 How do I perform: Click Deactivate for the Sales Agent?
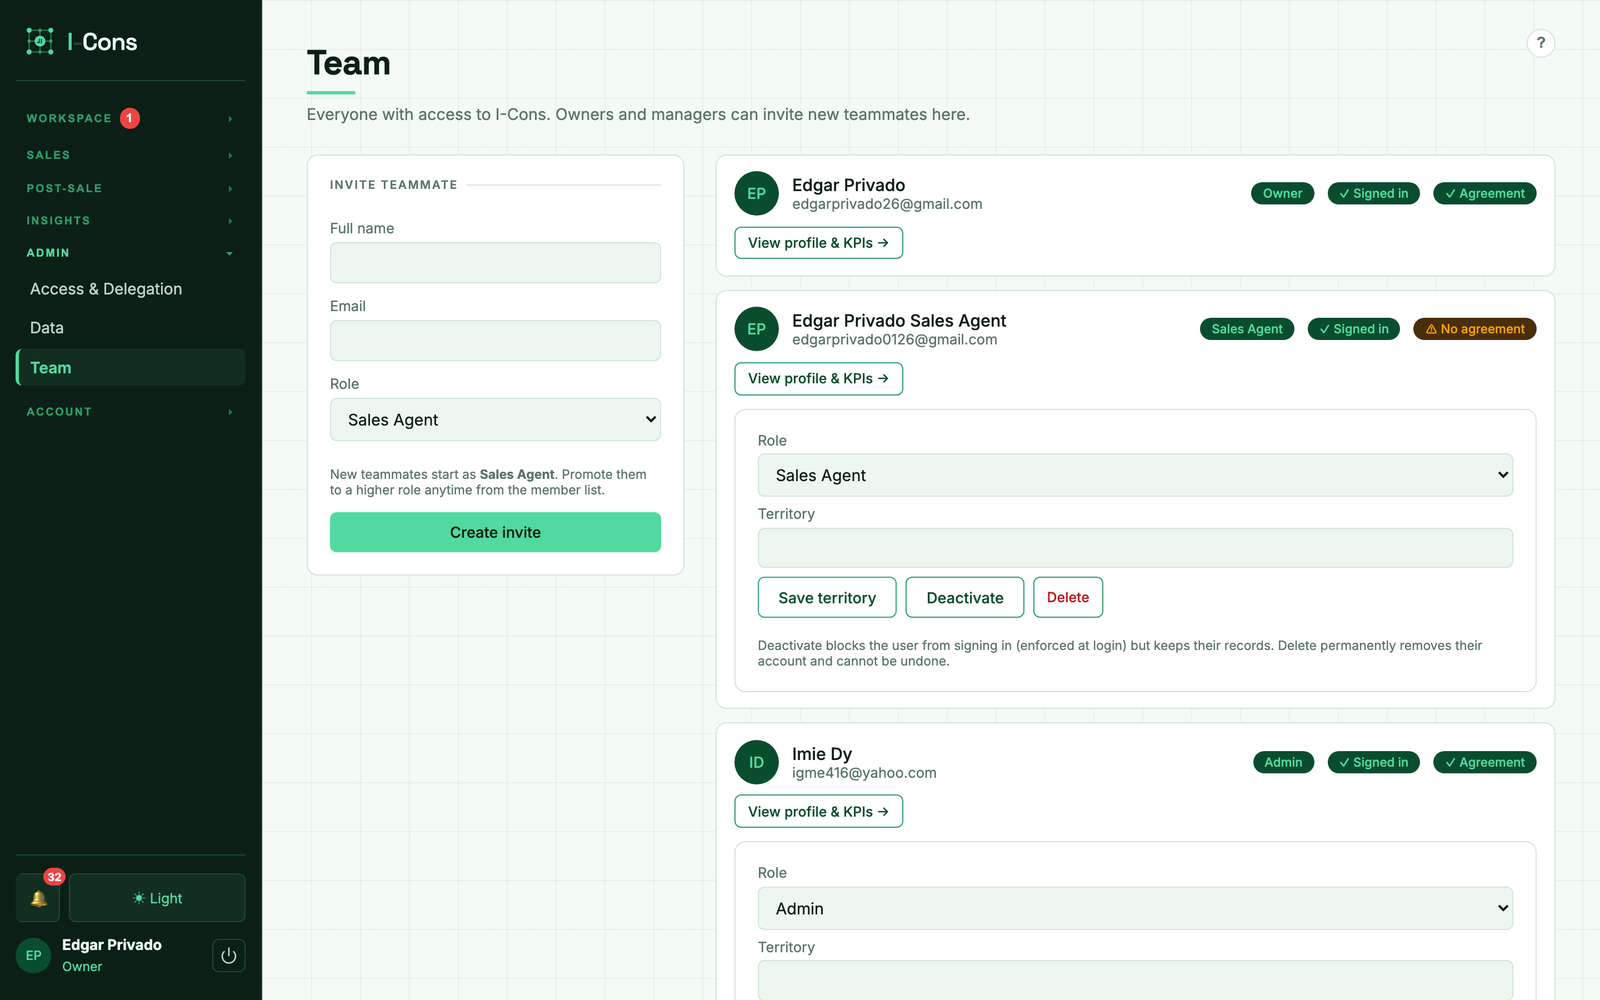[x=965, y=597]
